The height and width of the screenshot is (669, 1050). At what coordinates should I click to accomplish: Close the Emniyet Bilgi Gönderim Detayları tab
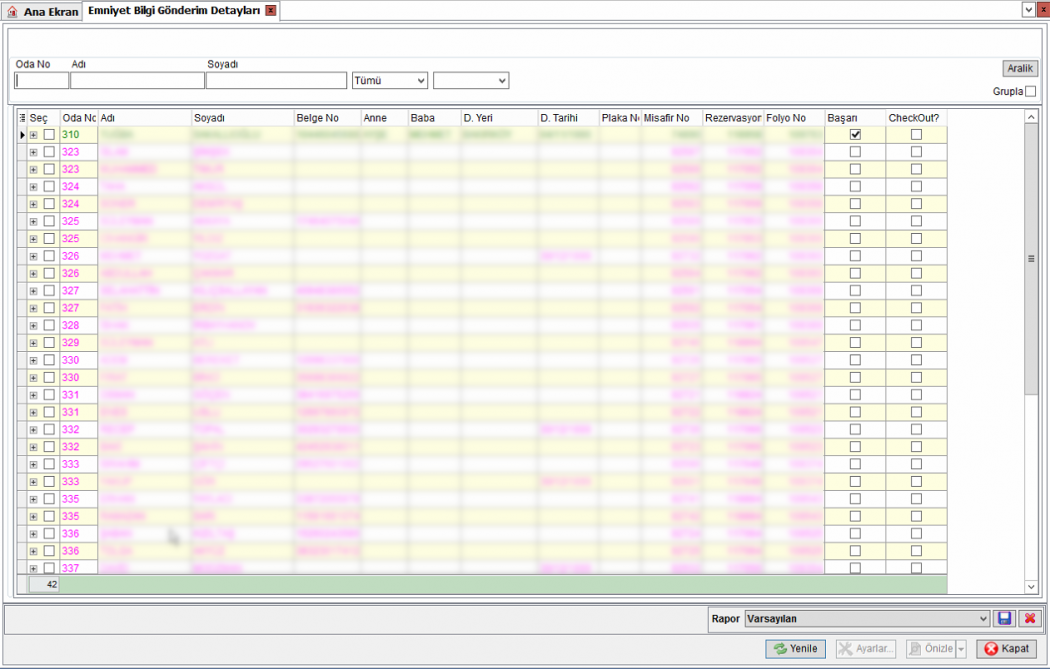tap(270, 11)
